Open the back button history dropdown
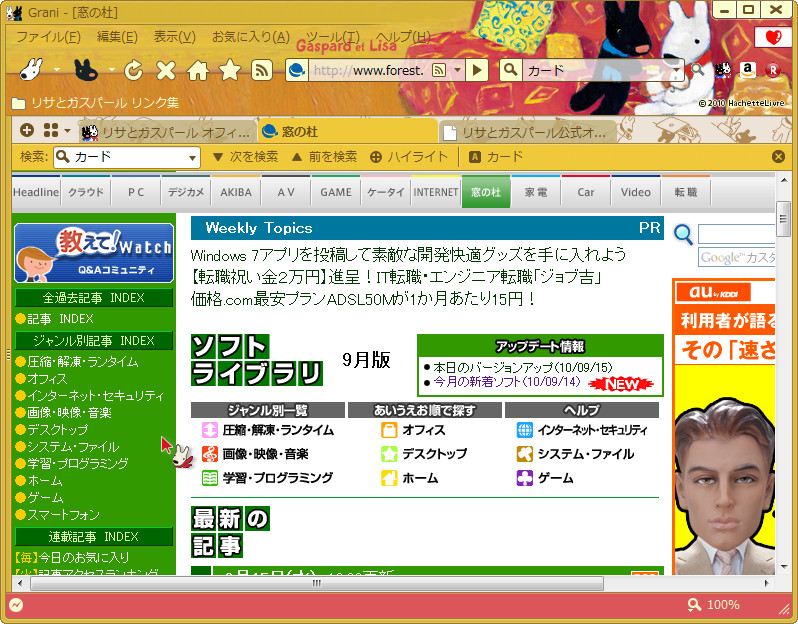Image resolution: width=798 pixels, height=624 pixels. coord(57,70)
